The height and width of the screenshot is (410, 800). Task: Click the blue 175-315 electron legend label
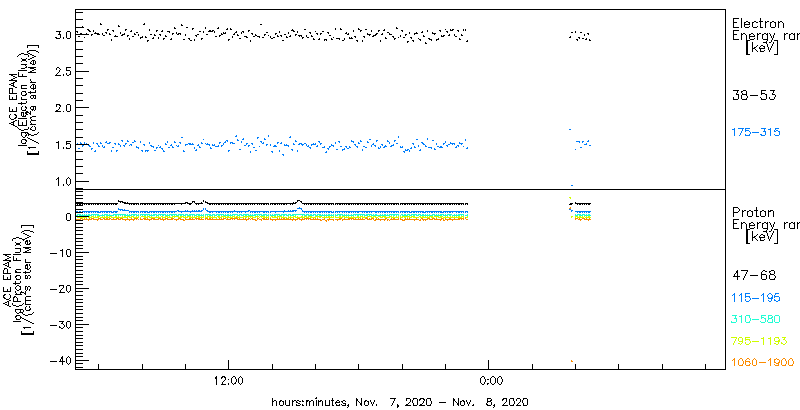tap(756, 133)
